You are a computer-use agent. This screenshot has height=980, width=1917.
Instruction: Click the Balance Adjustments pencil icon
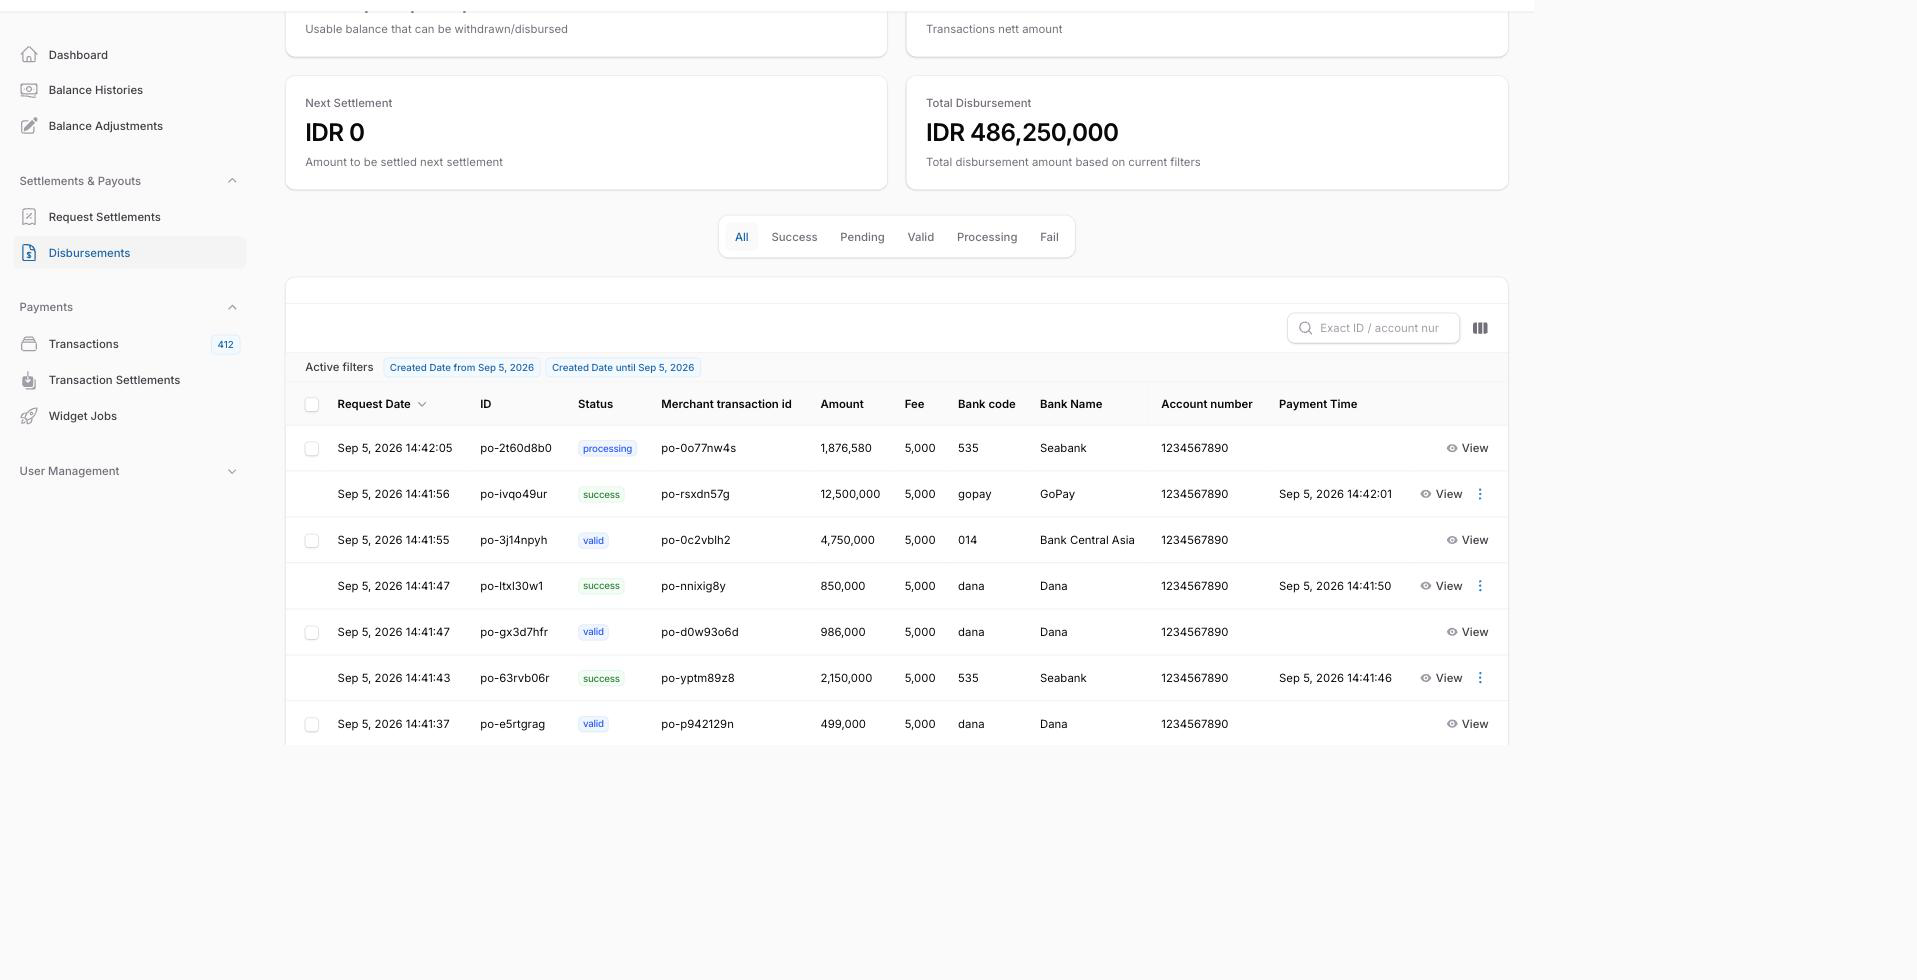29,126
